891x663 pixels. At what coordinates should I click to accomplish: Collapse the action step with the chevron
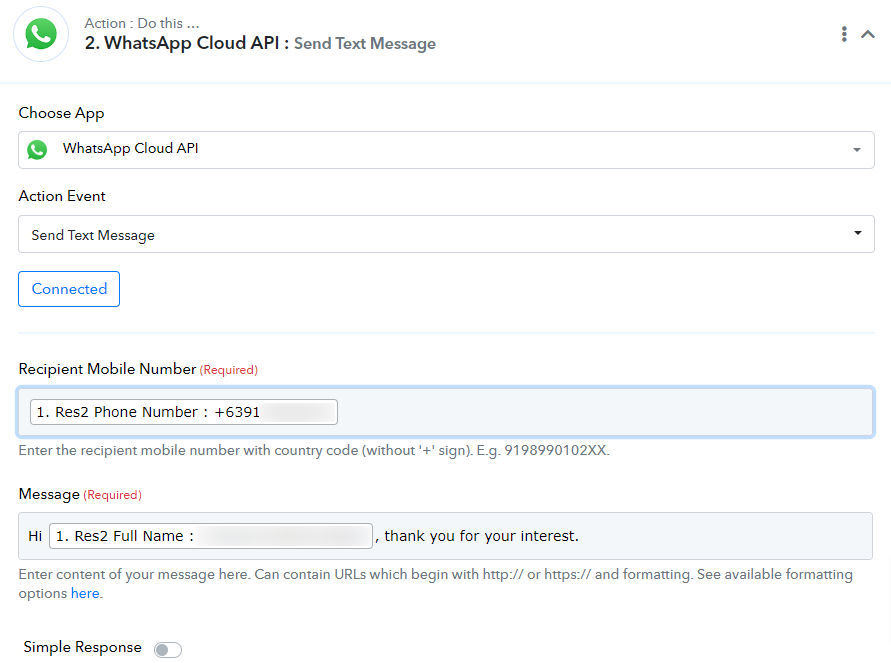click(868, 35)
